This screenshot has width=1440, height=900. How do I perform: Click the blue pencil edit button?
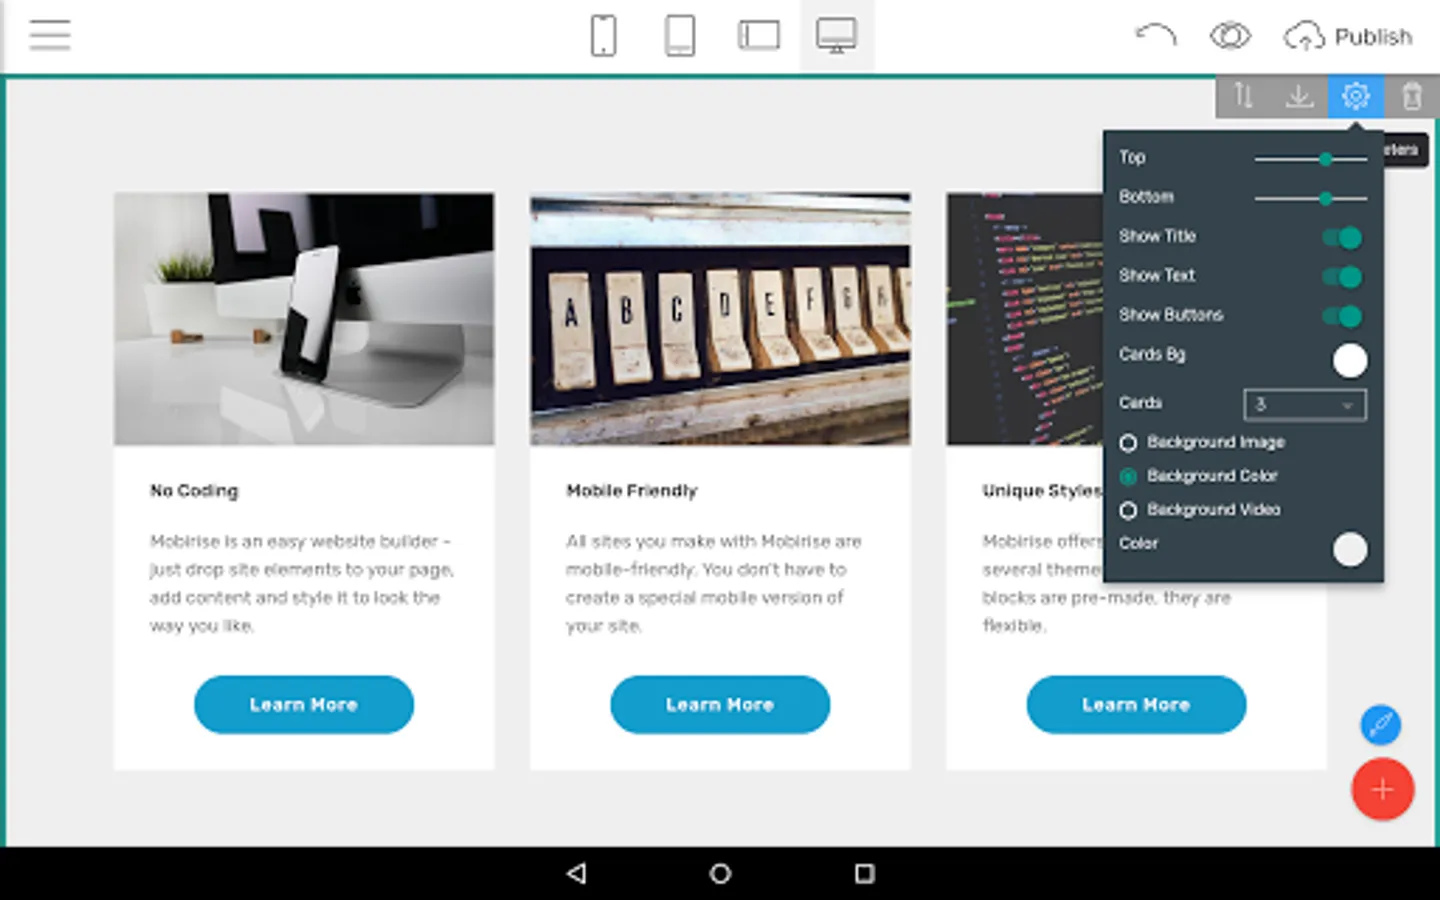click(x=1381, y=725)
